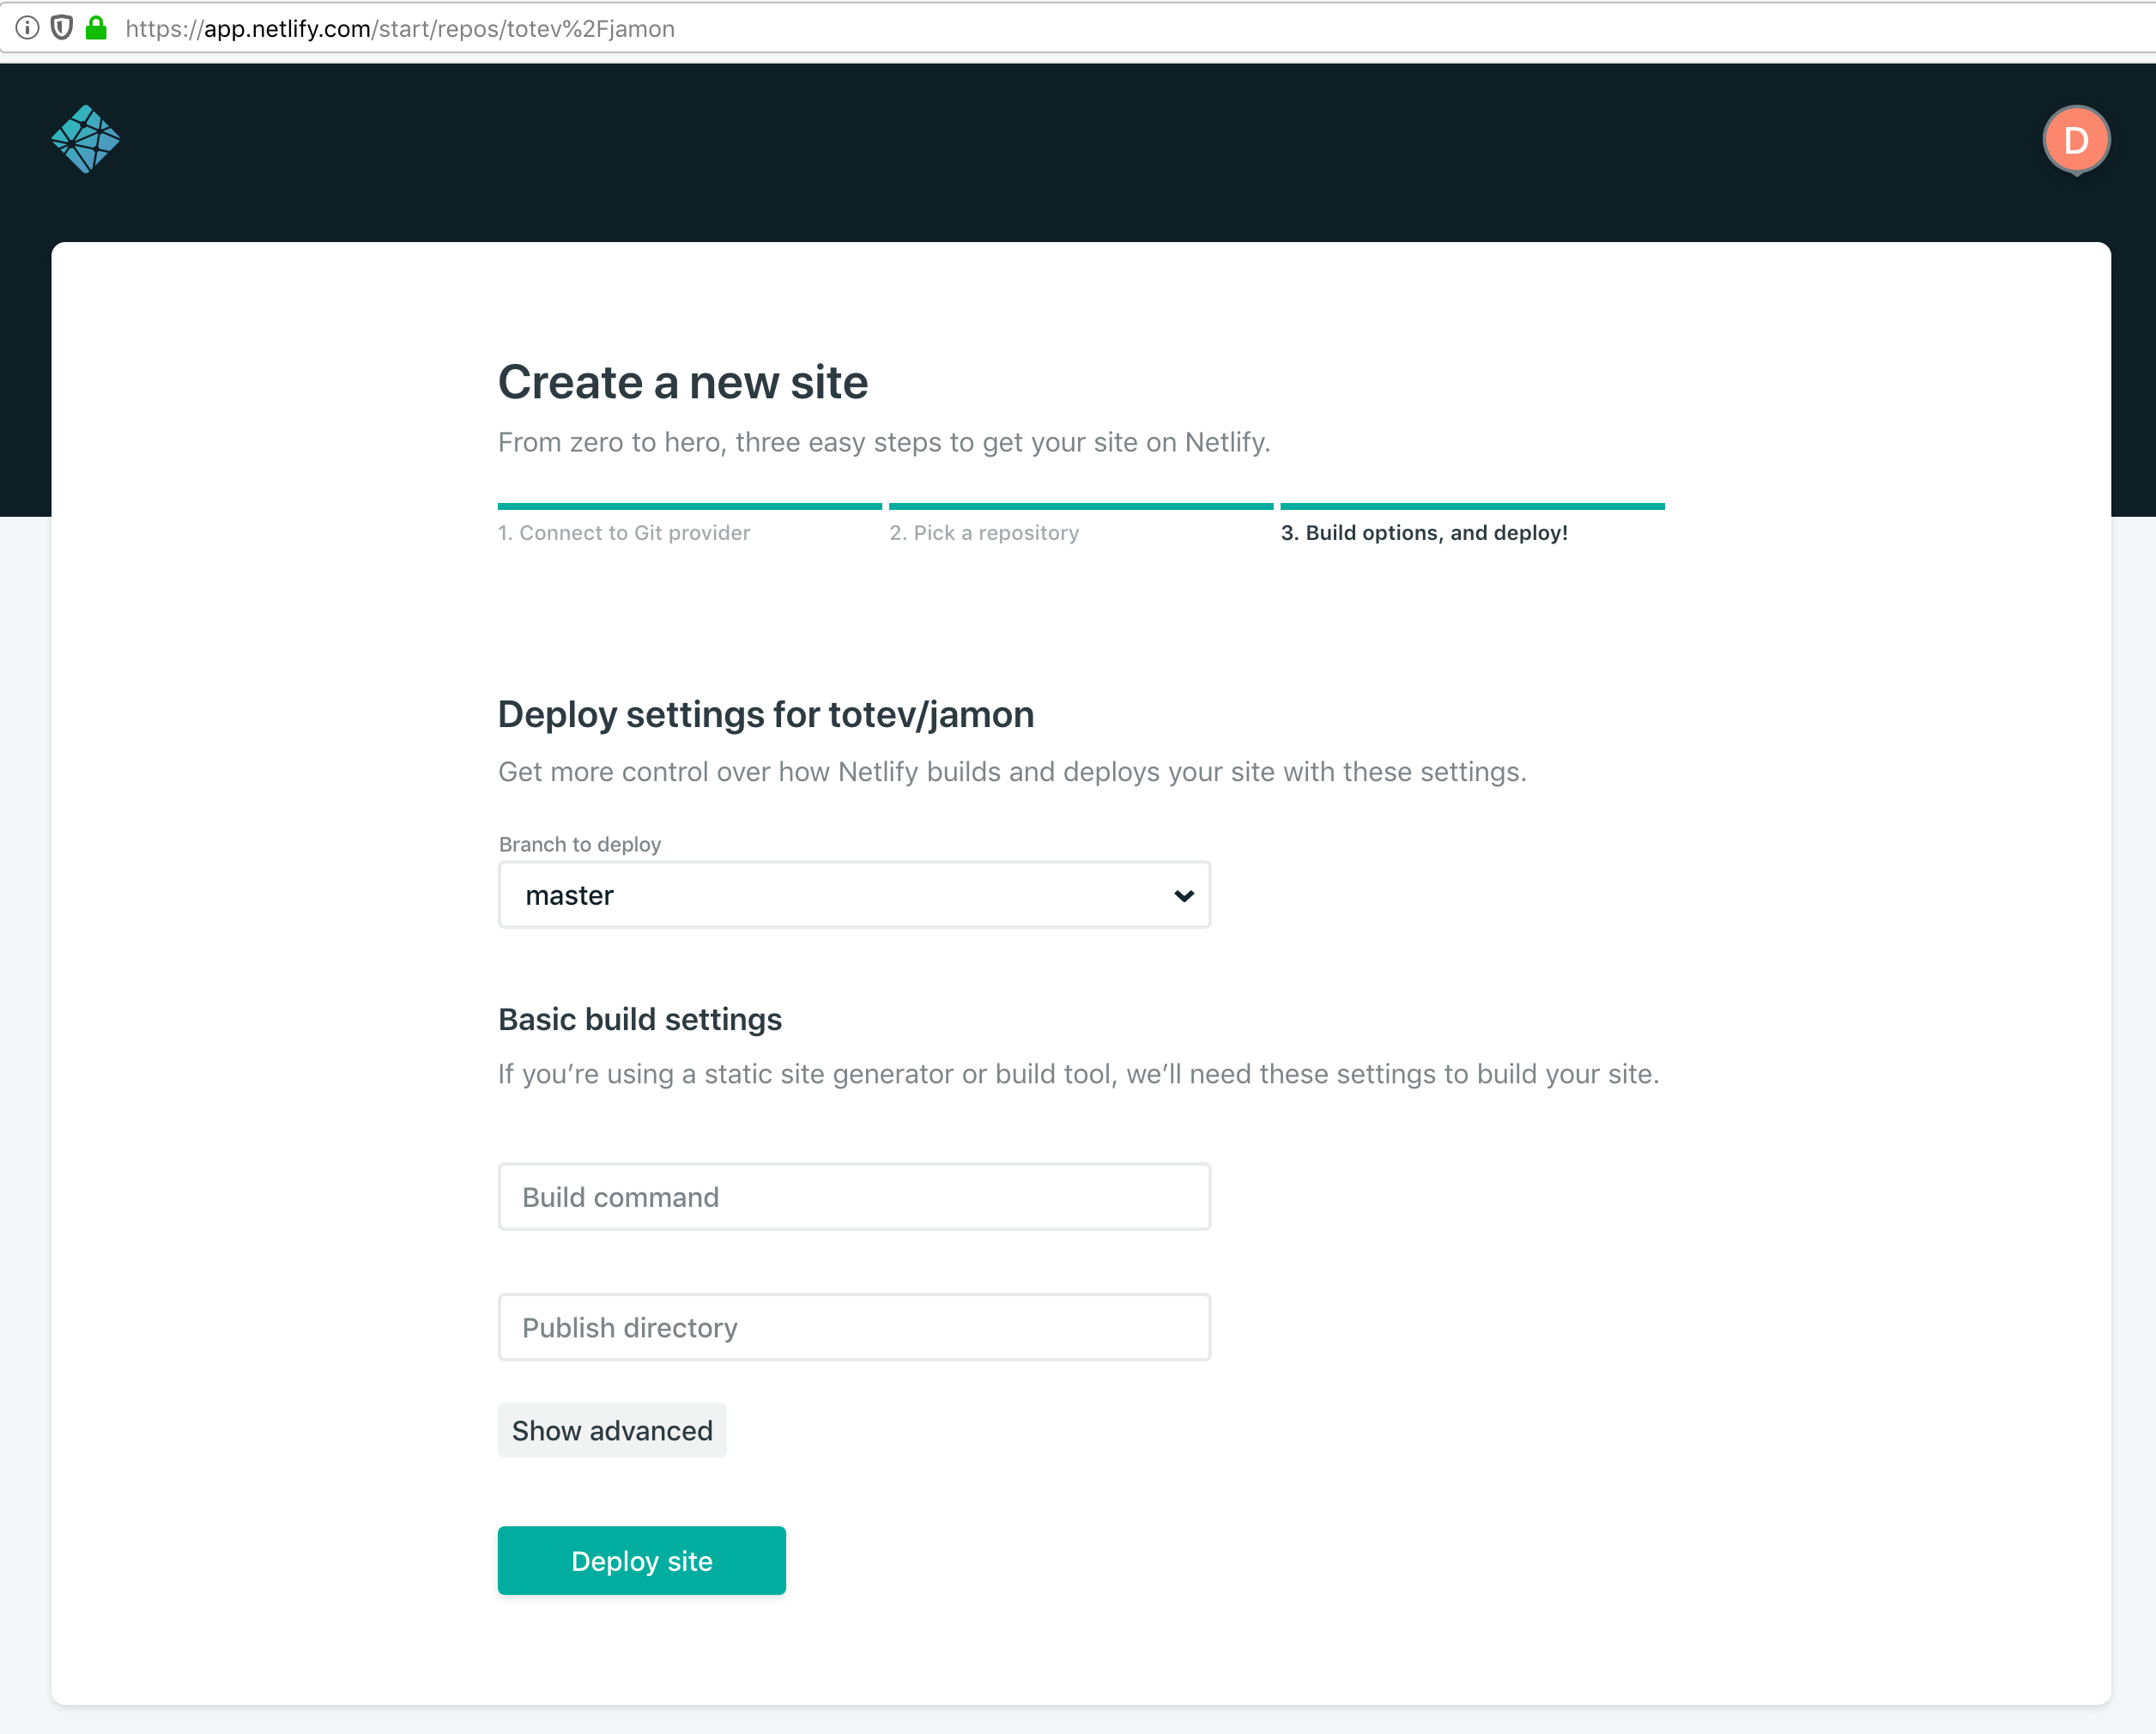Click the first step progress bar segment

pyautogui.click(x=689, y=507)
